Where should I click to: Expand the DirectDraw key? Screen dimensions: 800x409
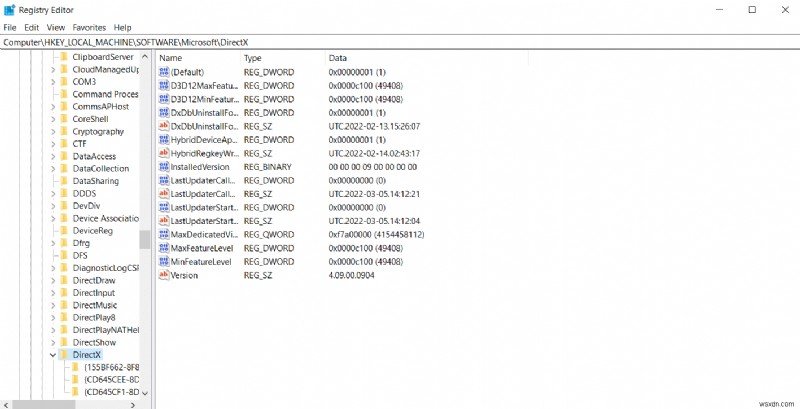pos(53,280)
